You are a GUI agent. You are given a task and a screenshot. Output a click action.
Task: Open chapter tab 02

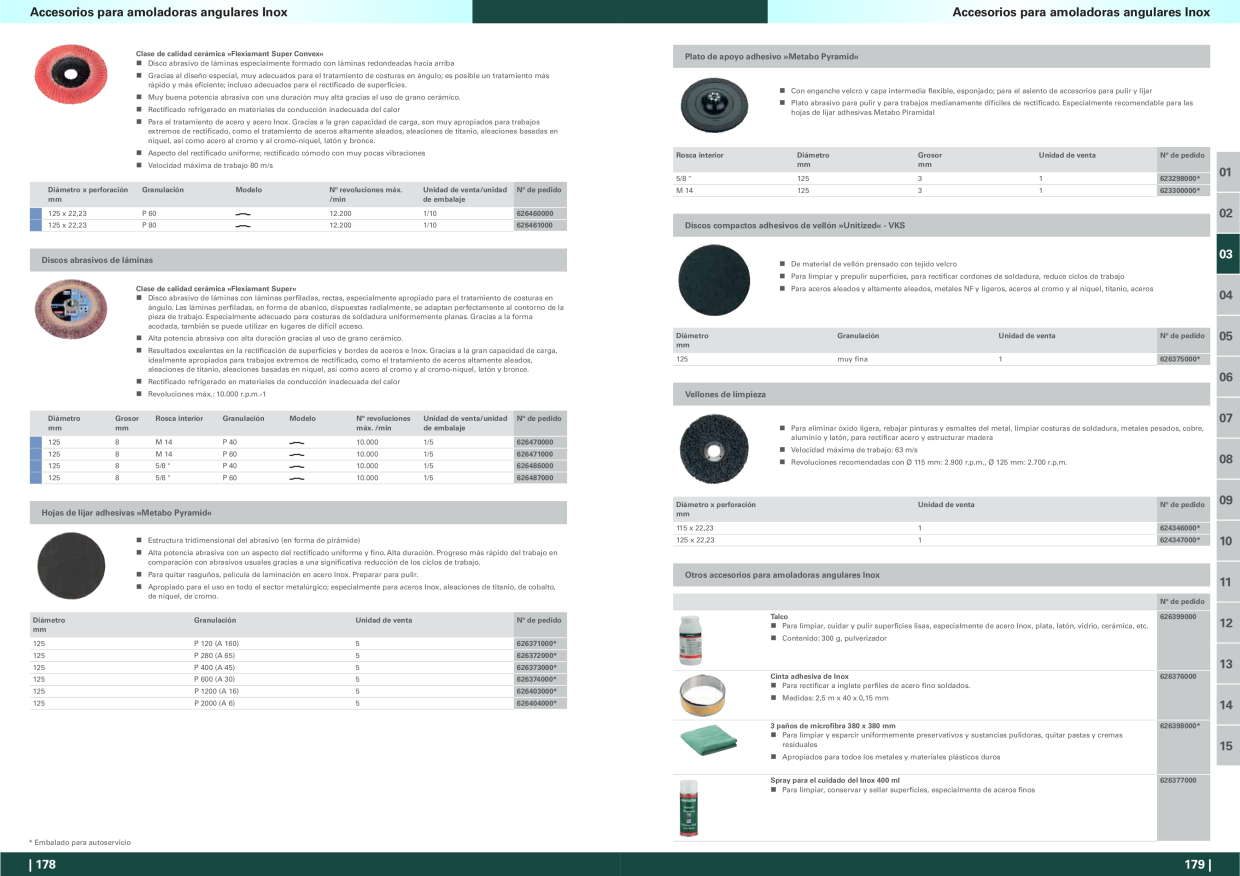pyautogui.click(x=1227, y=213)
